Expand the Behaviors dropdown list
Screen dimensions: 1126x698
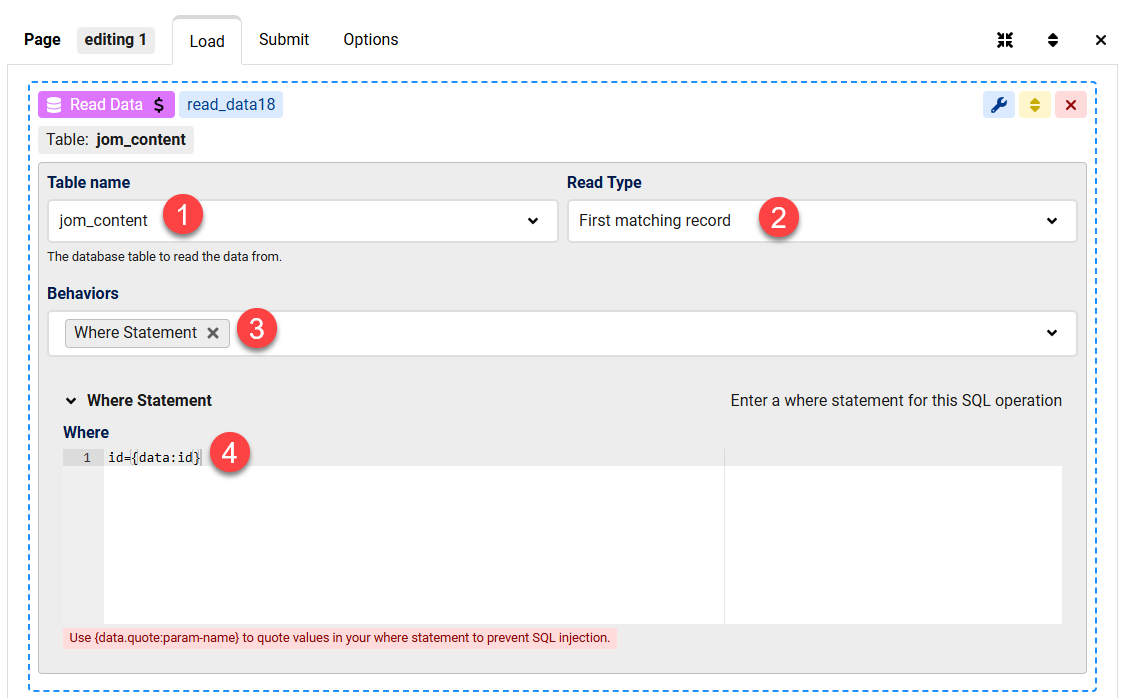coord(1051,333)
